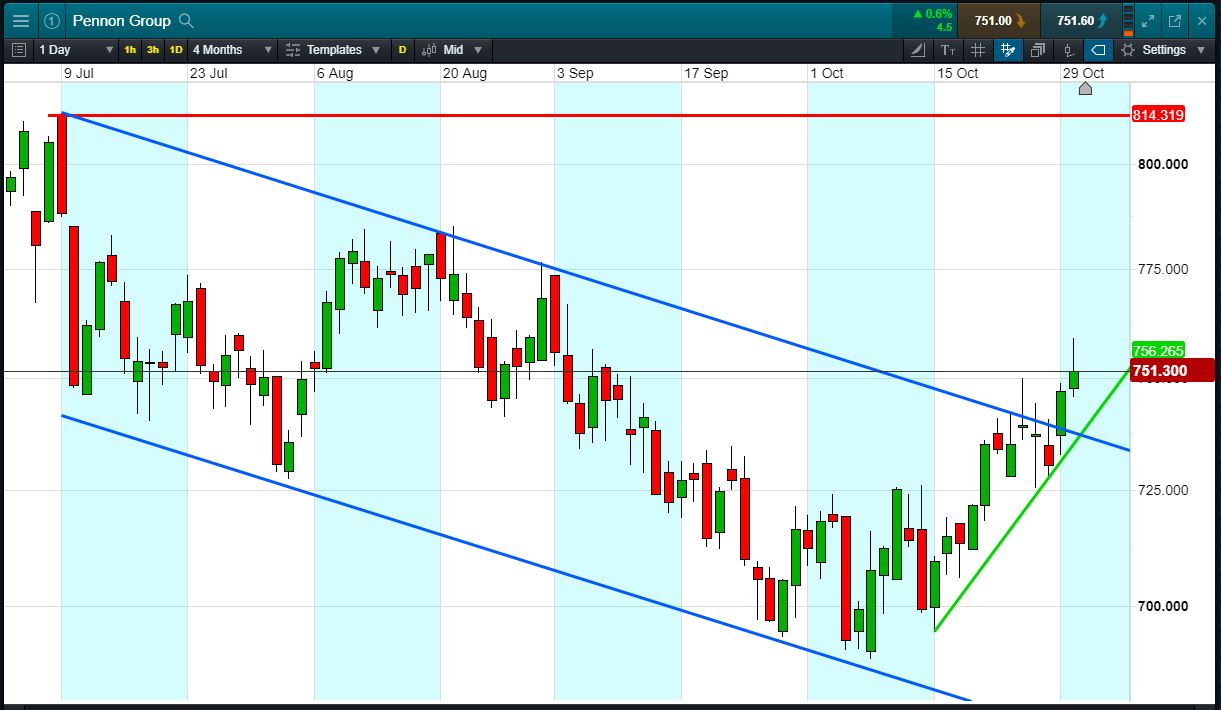1221x710 pixels.
Task: Click the 775.000 price axis label
Action: click(1163, 269)
